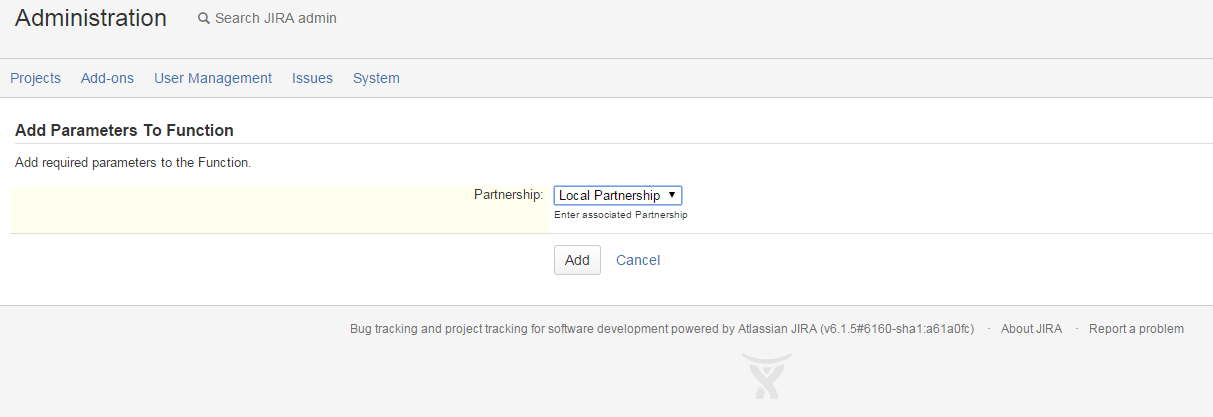Cancel adding parameters
1213x417 pixels.
pos(638,260)
